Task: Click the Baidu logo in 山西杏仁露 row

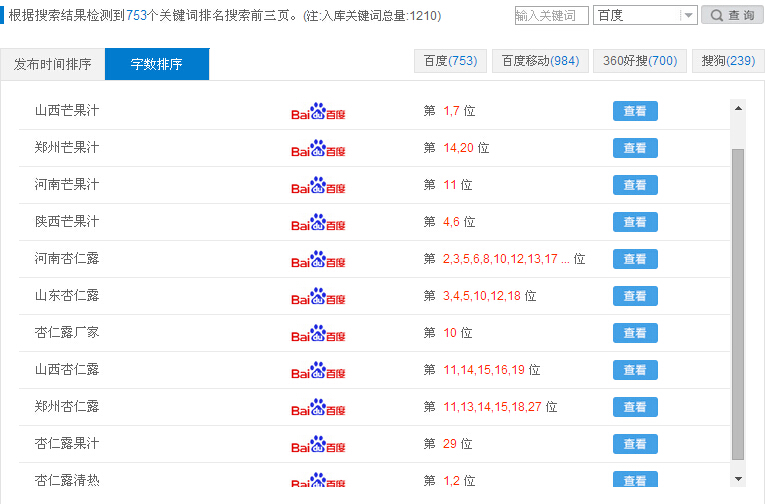Action: tap(318, 371)
